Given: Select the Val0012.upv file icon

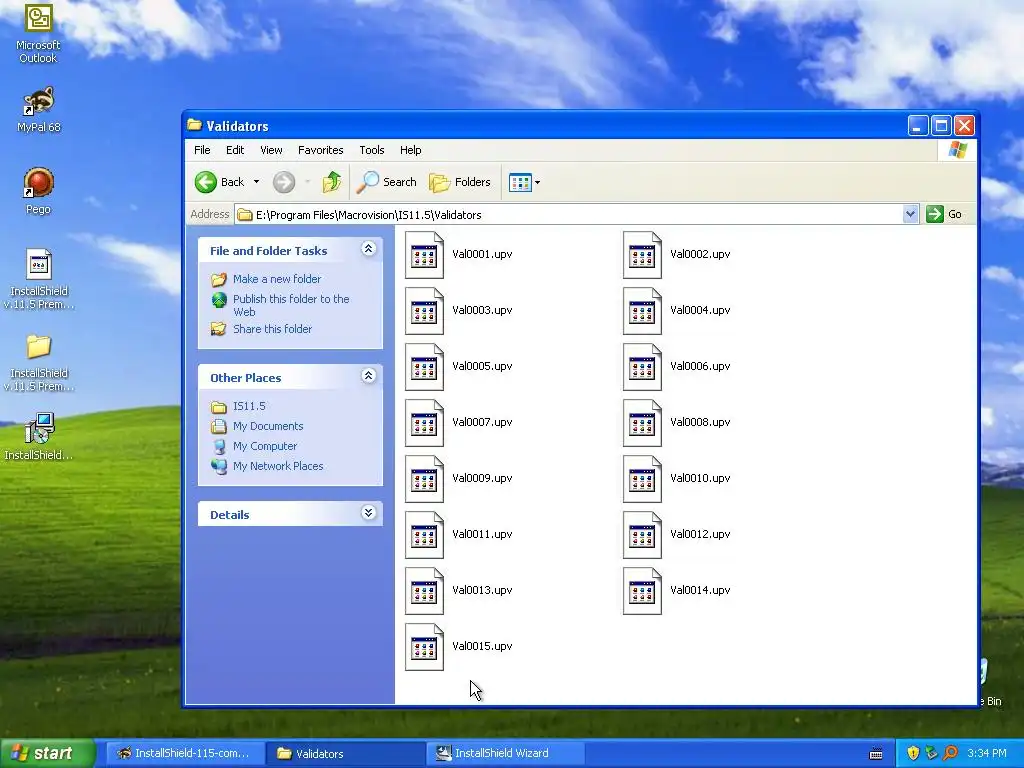Looking at the screenshot, I should tap(642, 535).
